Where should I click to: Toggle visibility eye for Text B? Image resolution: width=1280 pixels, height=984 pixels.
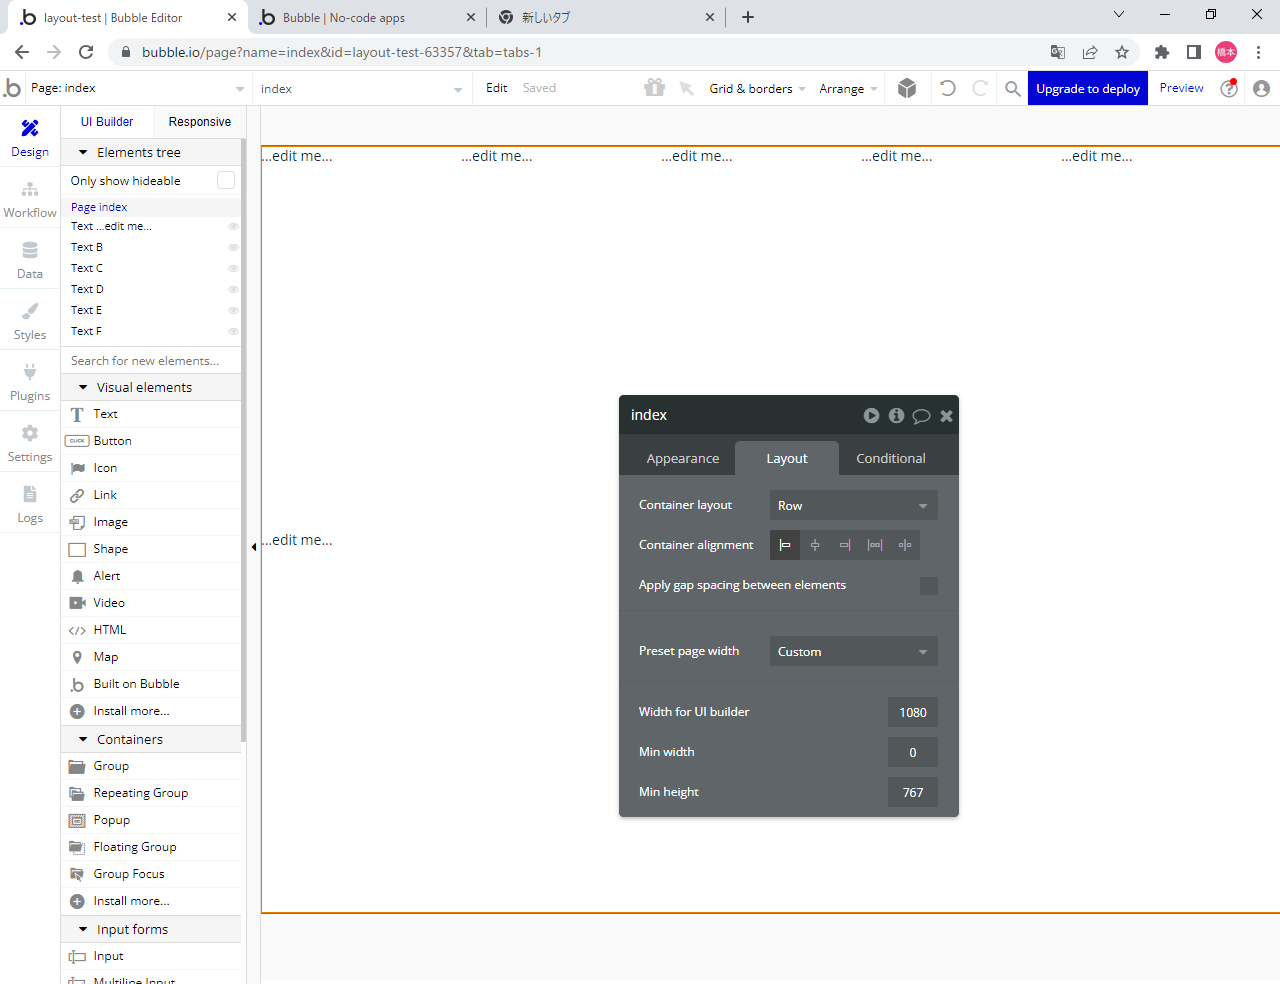coord(233,247)
